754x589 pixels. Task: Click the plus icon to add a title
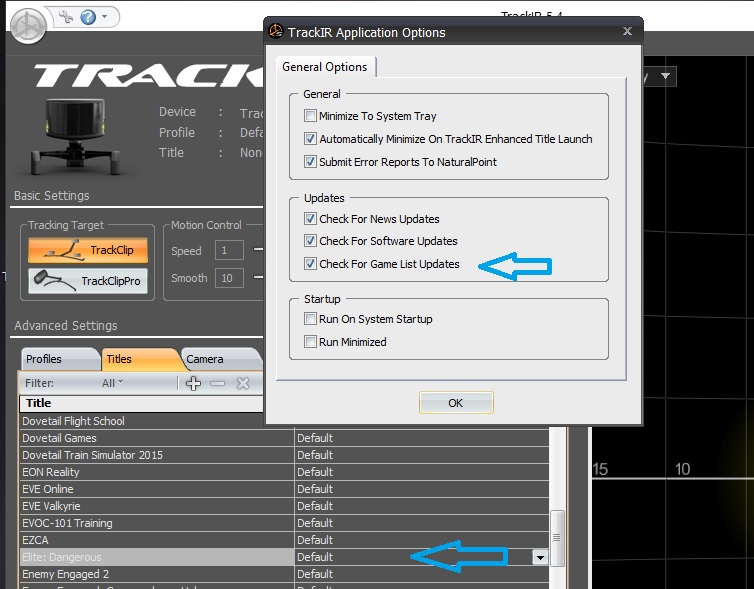click(x=193, y=383)
